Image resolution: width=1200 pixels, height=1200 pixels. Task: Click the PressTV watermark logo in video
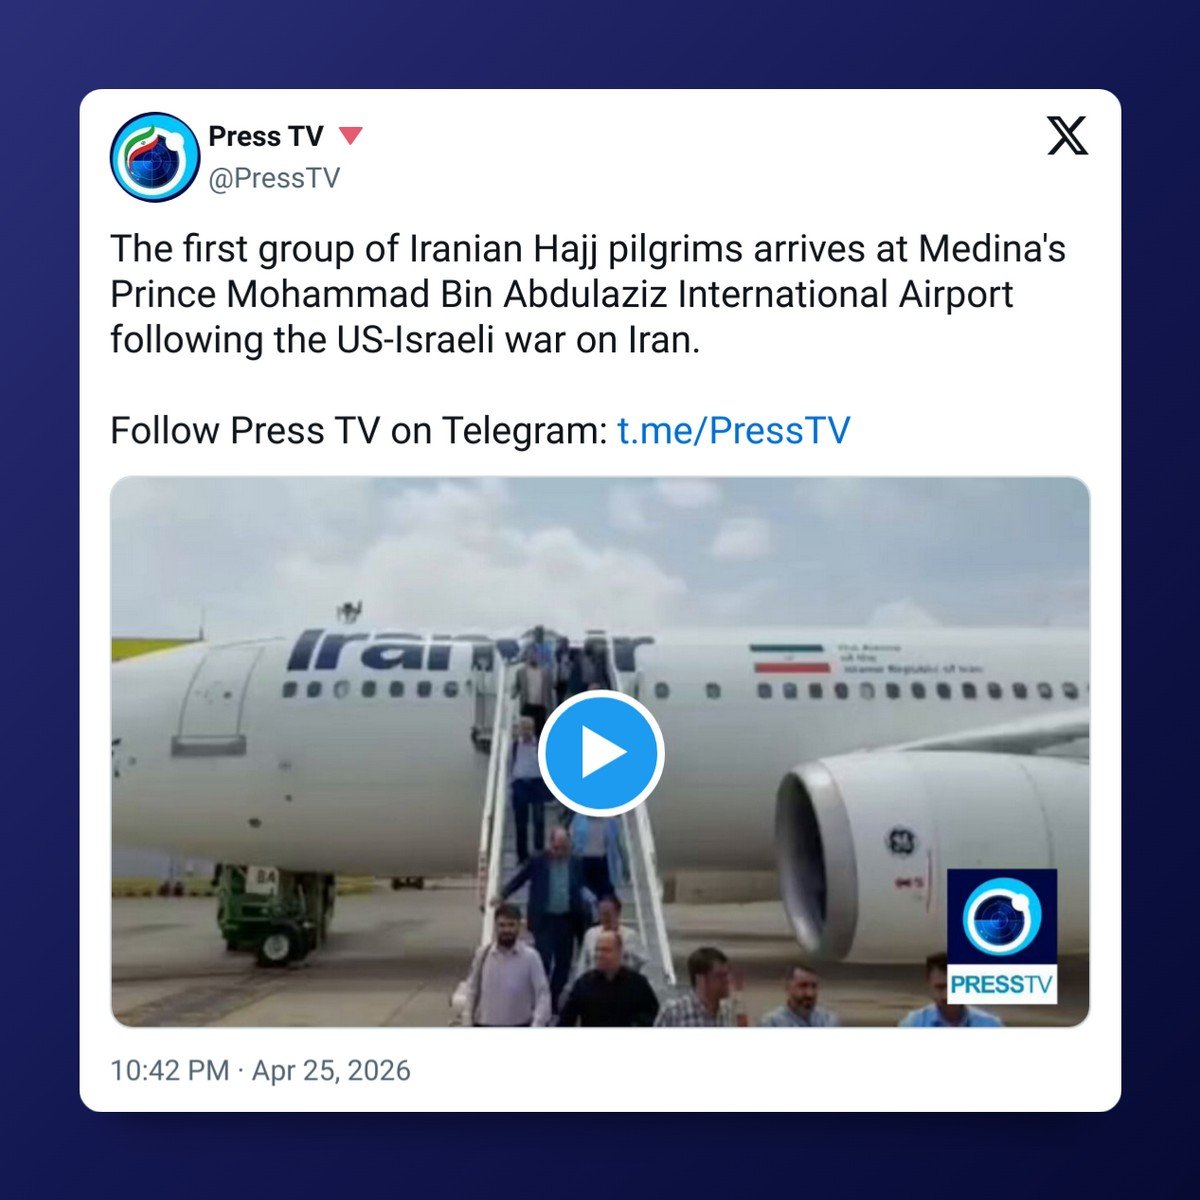tap(1002, 936)
